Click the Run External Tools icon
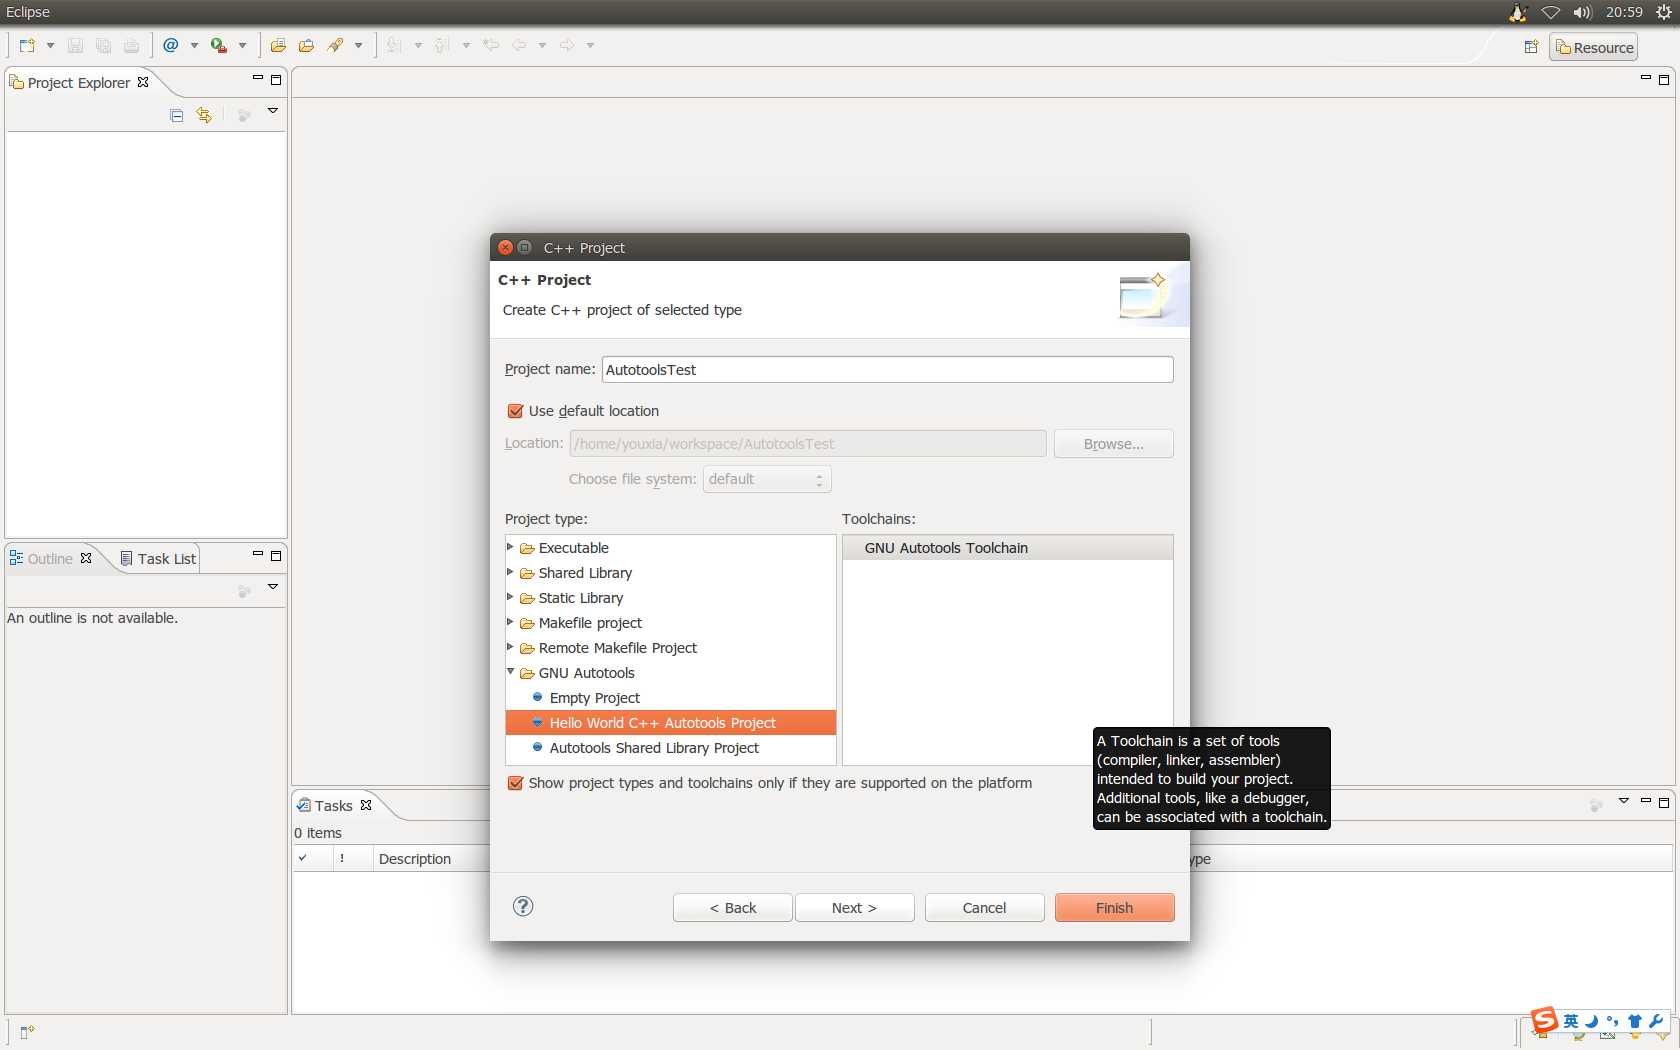1680x1050 pixels. 218,45
